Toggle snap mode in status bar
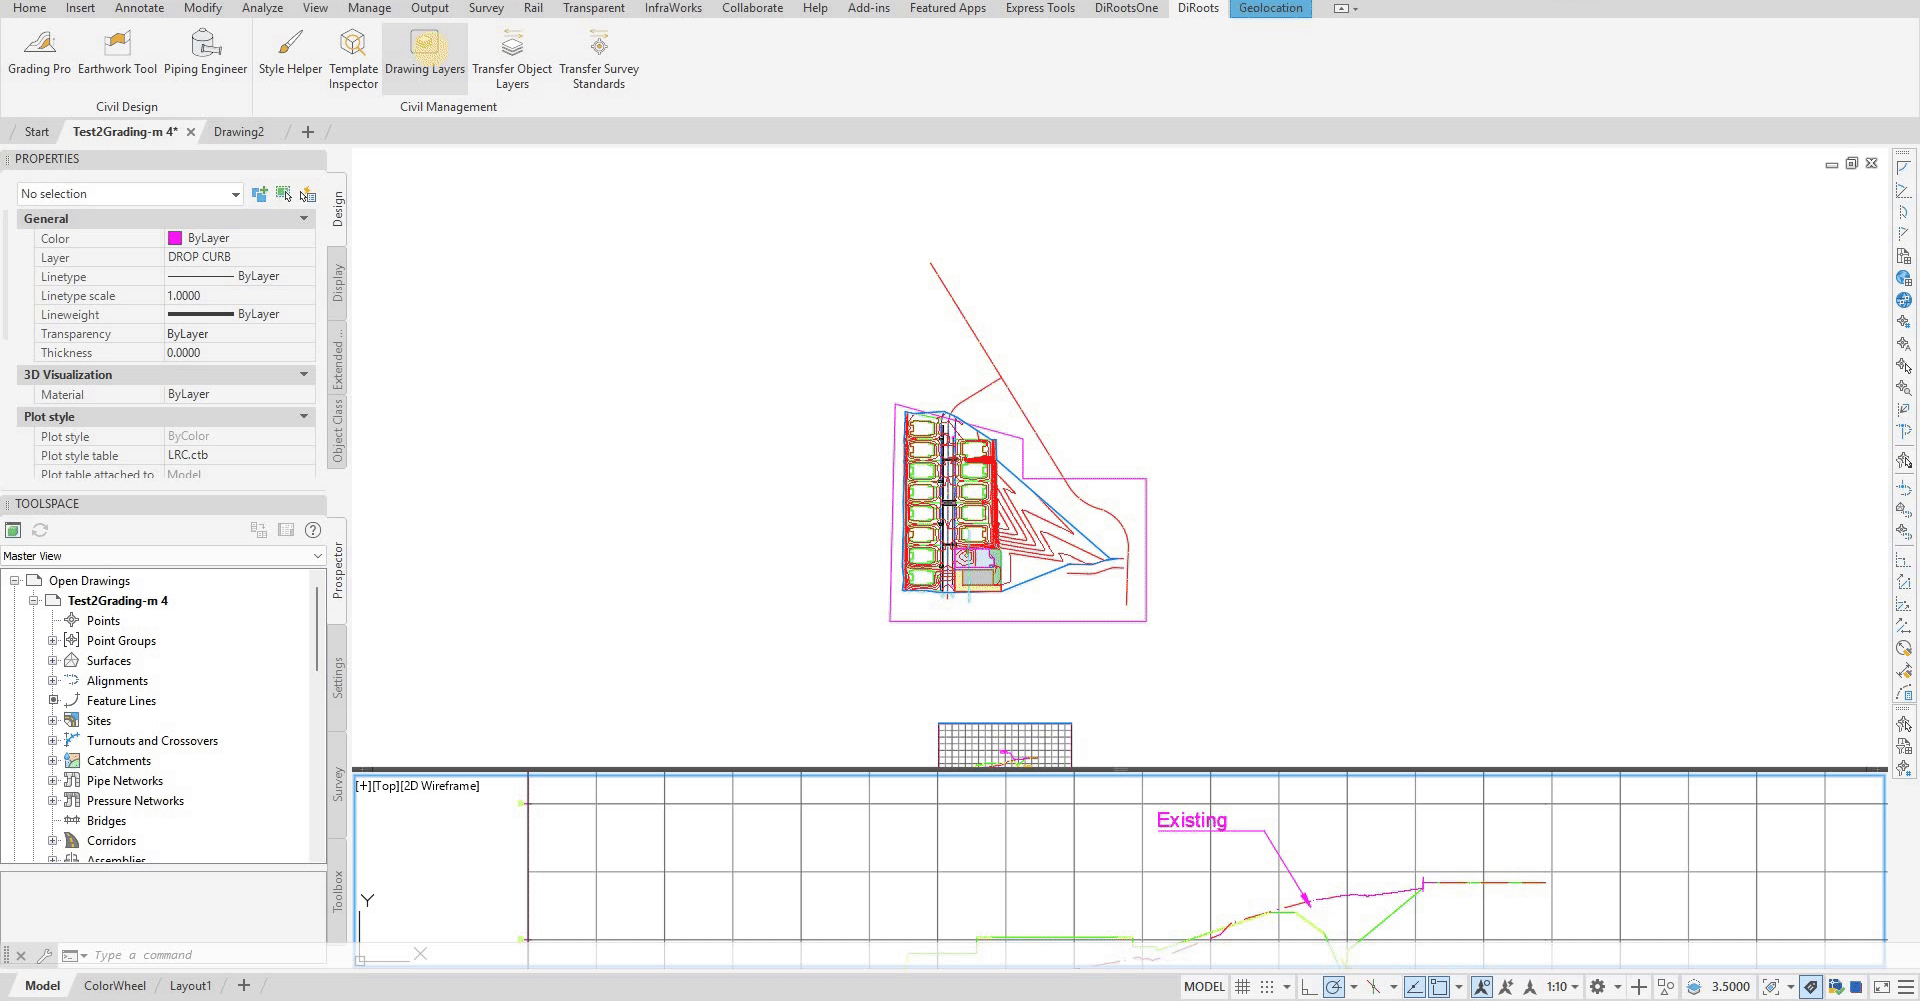The width and height of the screenshot is (1920, 1001). pyautogui.click(x=1267, y=987)
